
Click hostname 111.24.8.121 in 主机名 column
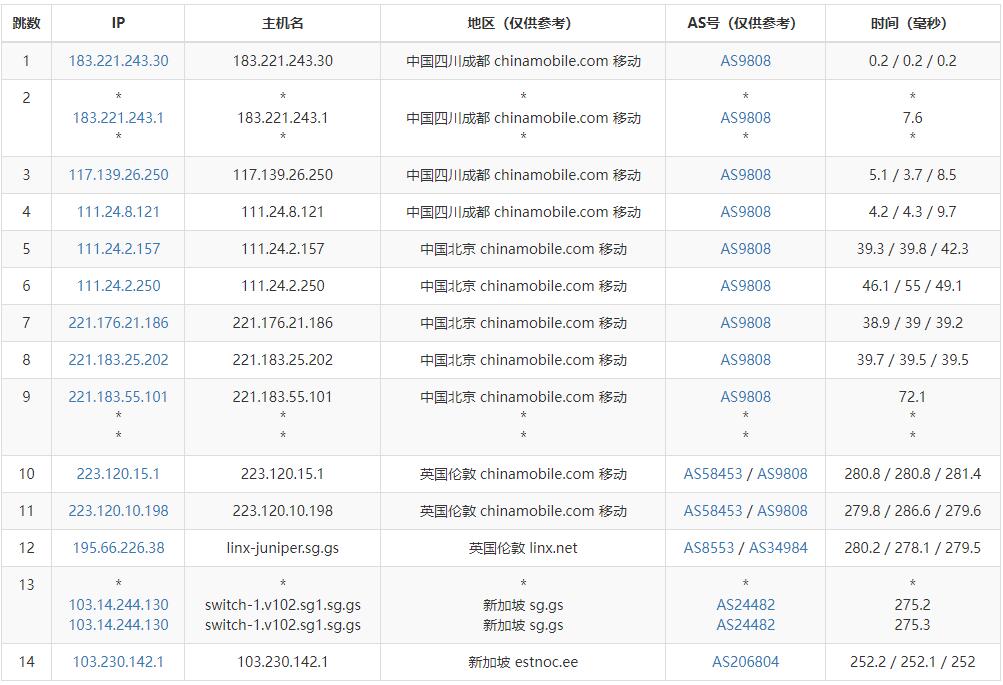[x=282, y=212]
